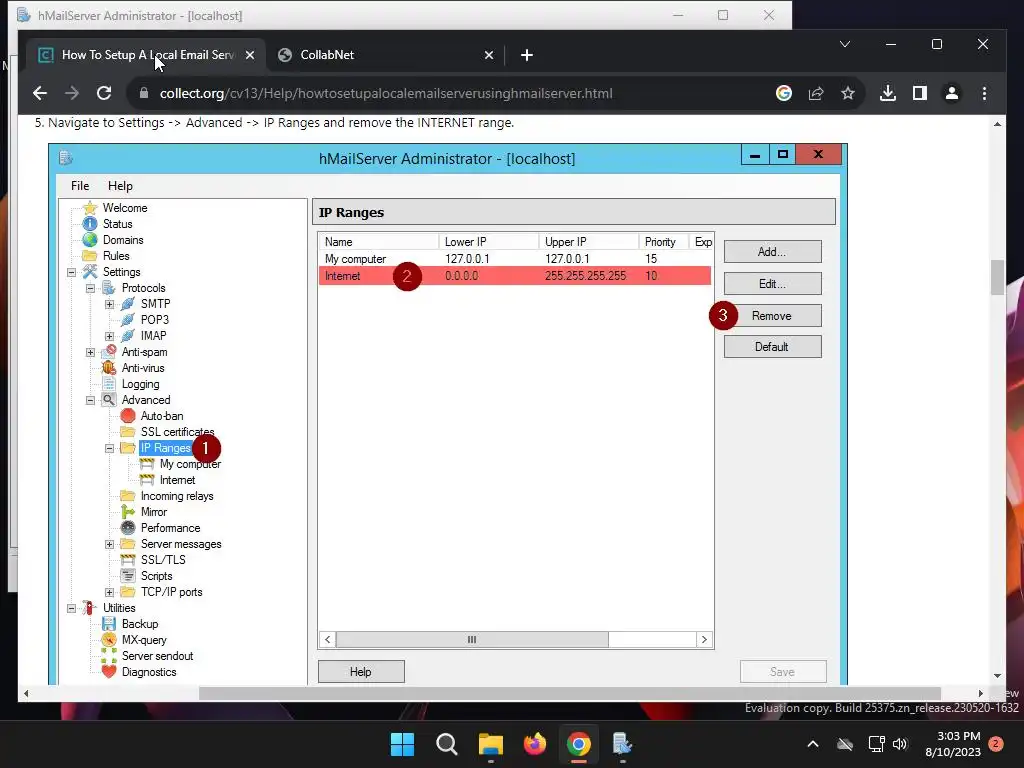1024x768 pixels.
Task: Show hidden system tray icons
Action: coord(813,744)
